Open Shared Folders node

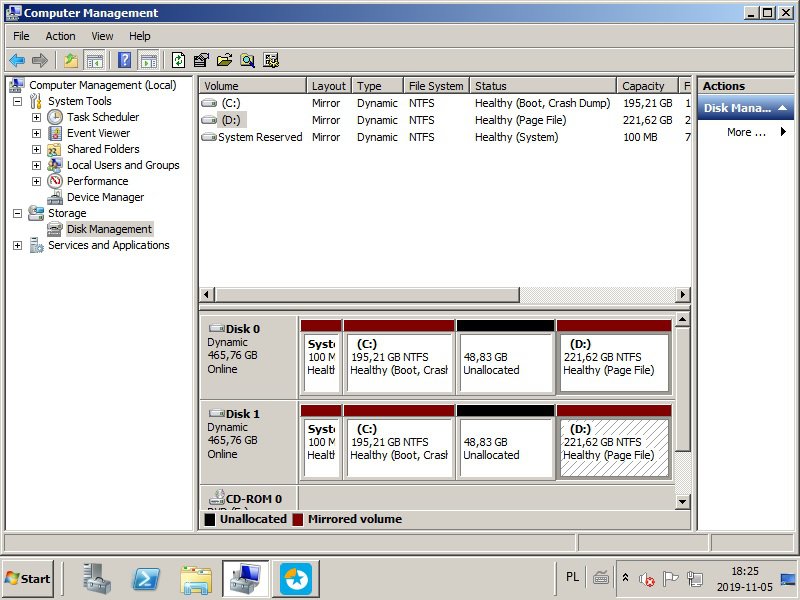coord(103,149)
